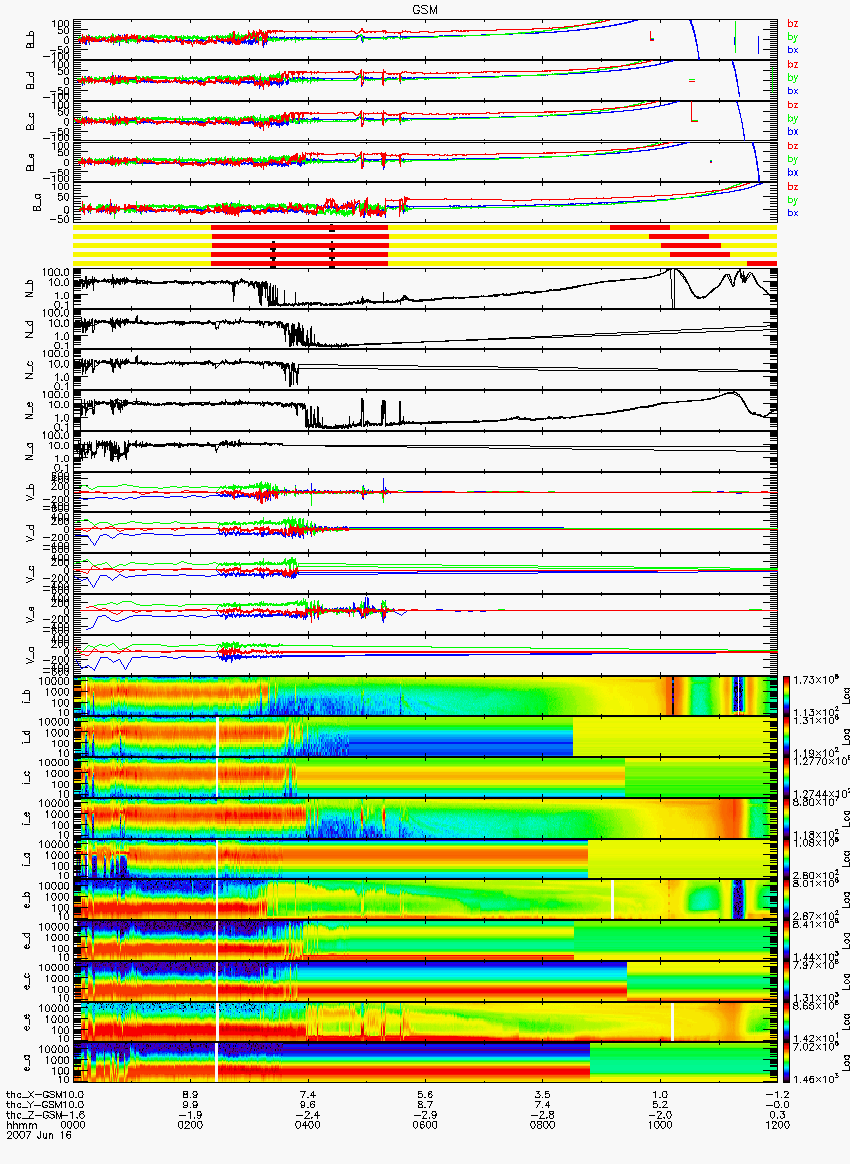
Task: Click the white data gap line in i_d spectrogram
Action: click(x=218, y=736)
